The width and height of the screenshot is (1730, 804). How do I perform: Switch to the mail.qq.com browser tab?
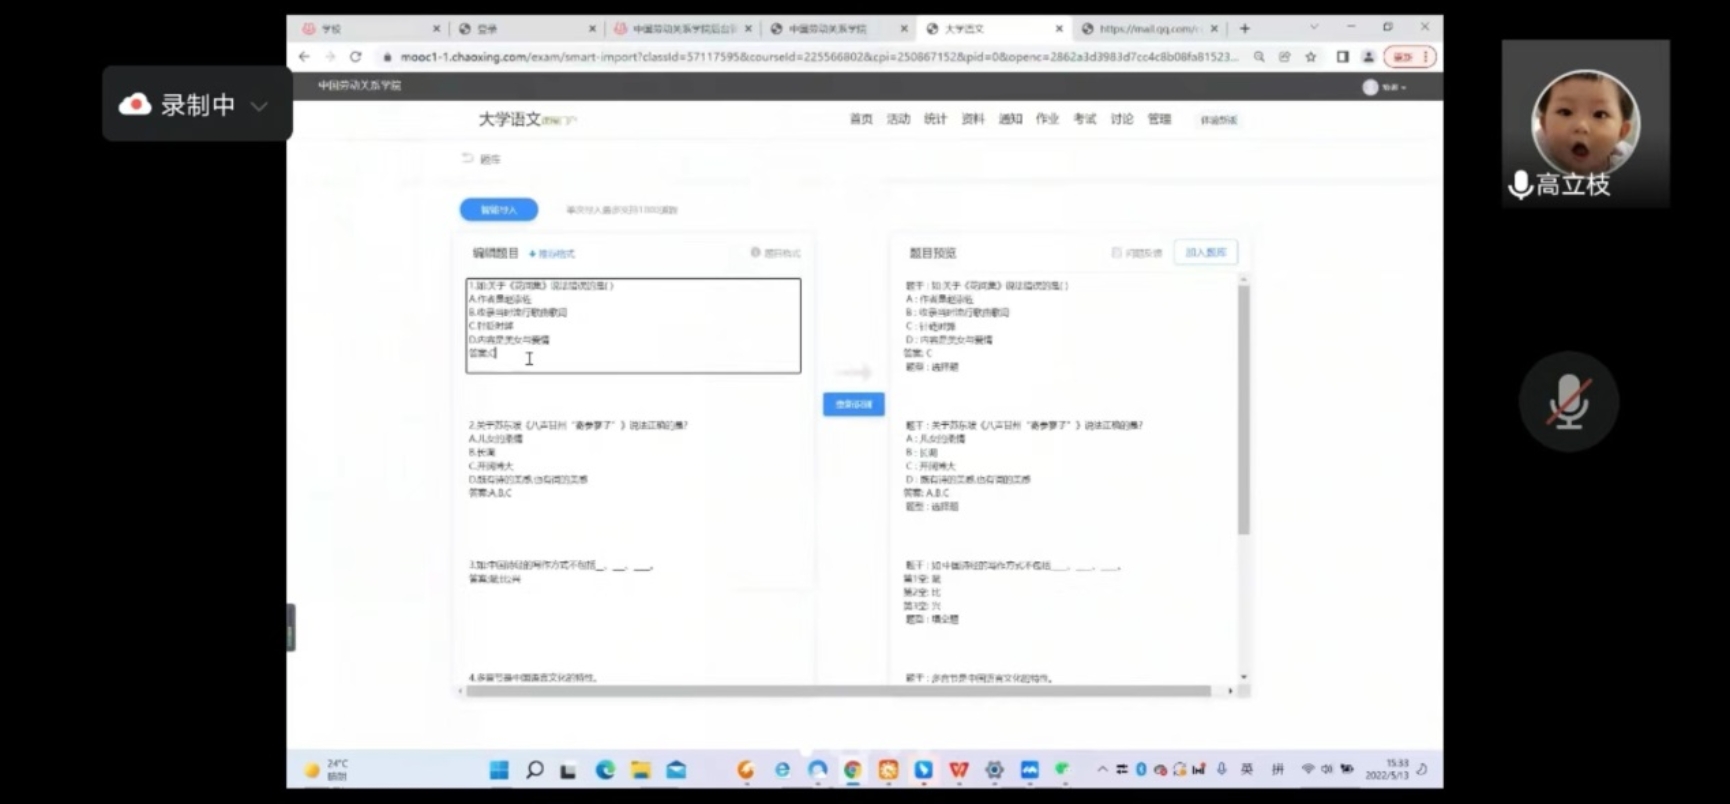1148,29
